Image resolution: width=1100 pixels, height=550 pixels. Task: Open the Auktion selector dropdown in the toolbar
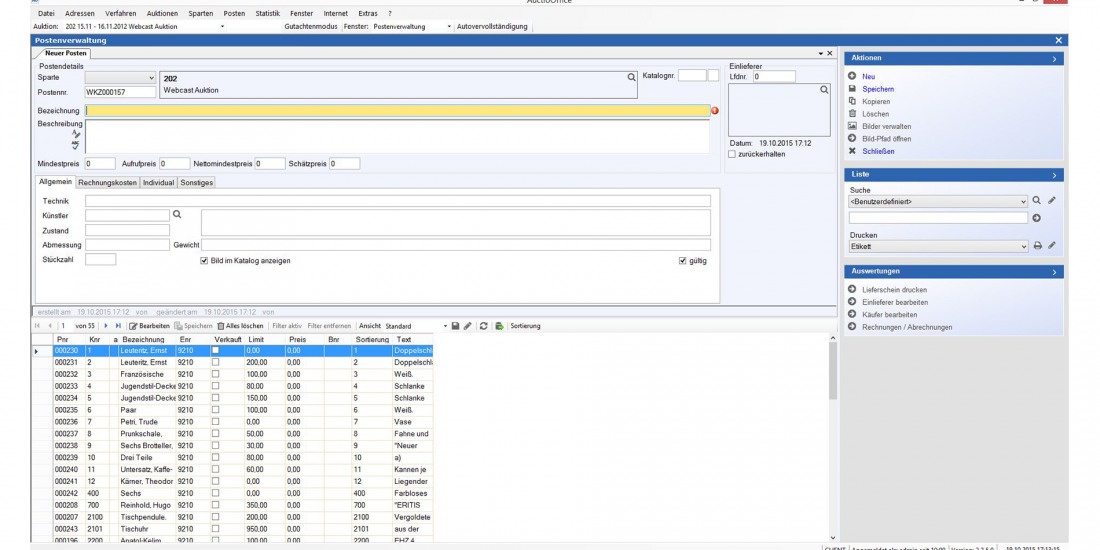pyautogui.click(x=222, y=27)
